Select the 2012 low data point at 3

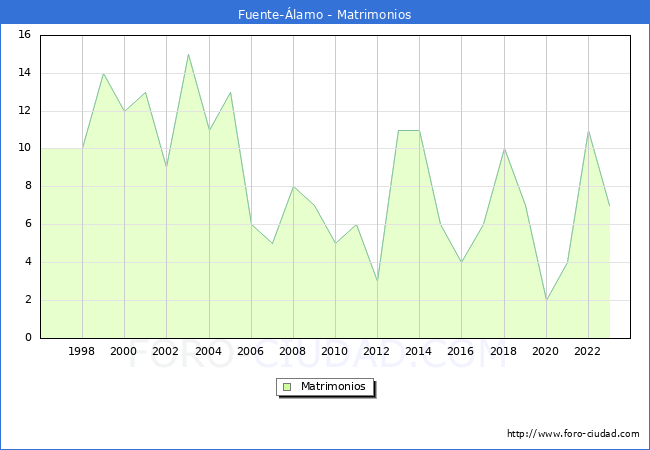point(377,281)
